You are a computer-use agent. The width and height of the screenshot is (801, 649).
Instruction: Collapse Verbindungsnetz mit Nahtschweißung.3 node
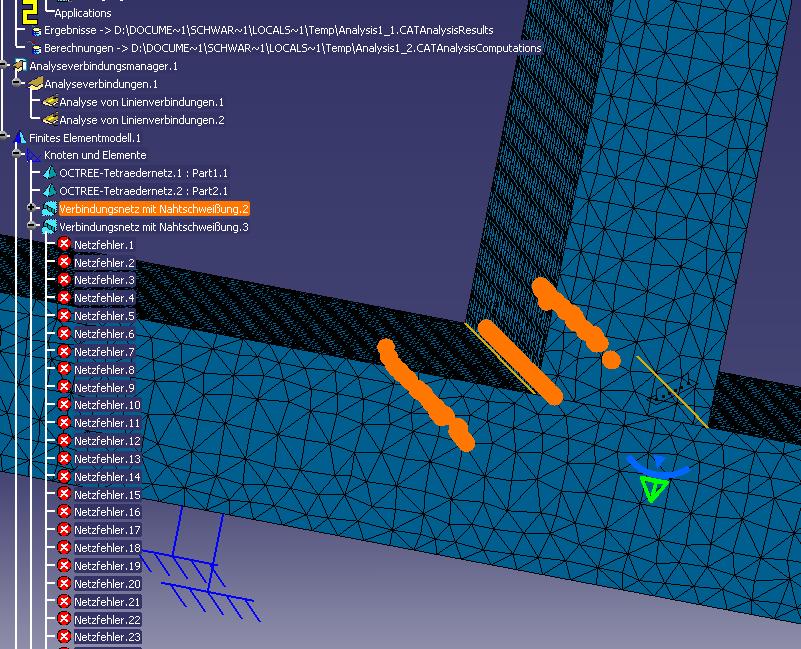(x=32, y=225)
